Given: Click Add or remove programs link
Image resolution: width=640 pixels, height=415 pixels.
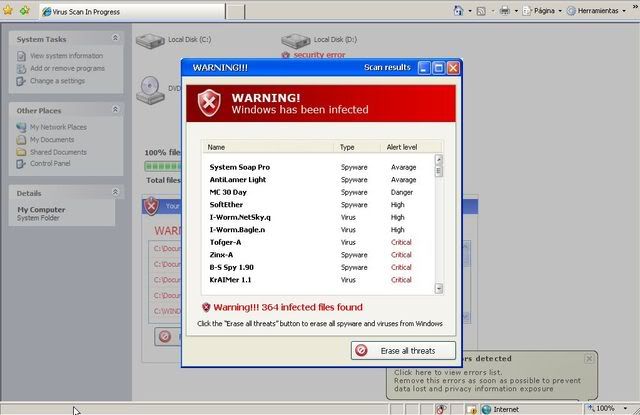Looking at the screenshot, I should [68, 68].
